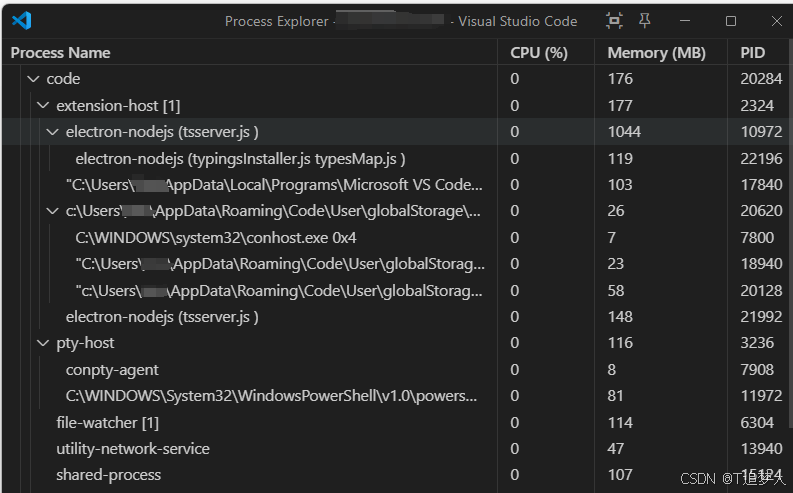Click PID value 3236
The width and height of the screenshot is (793, 493).
click(x=757, y=343)
